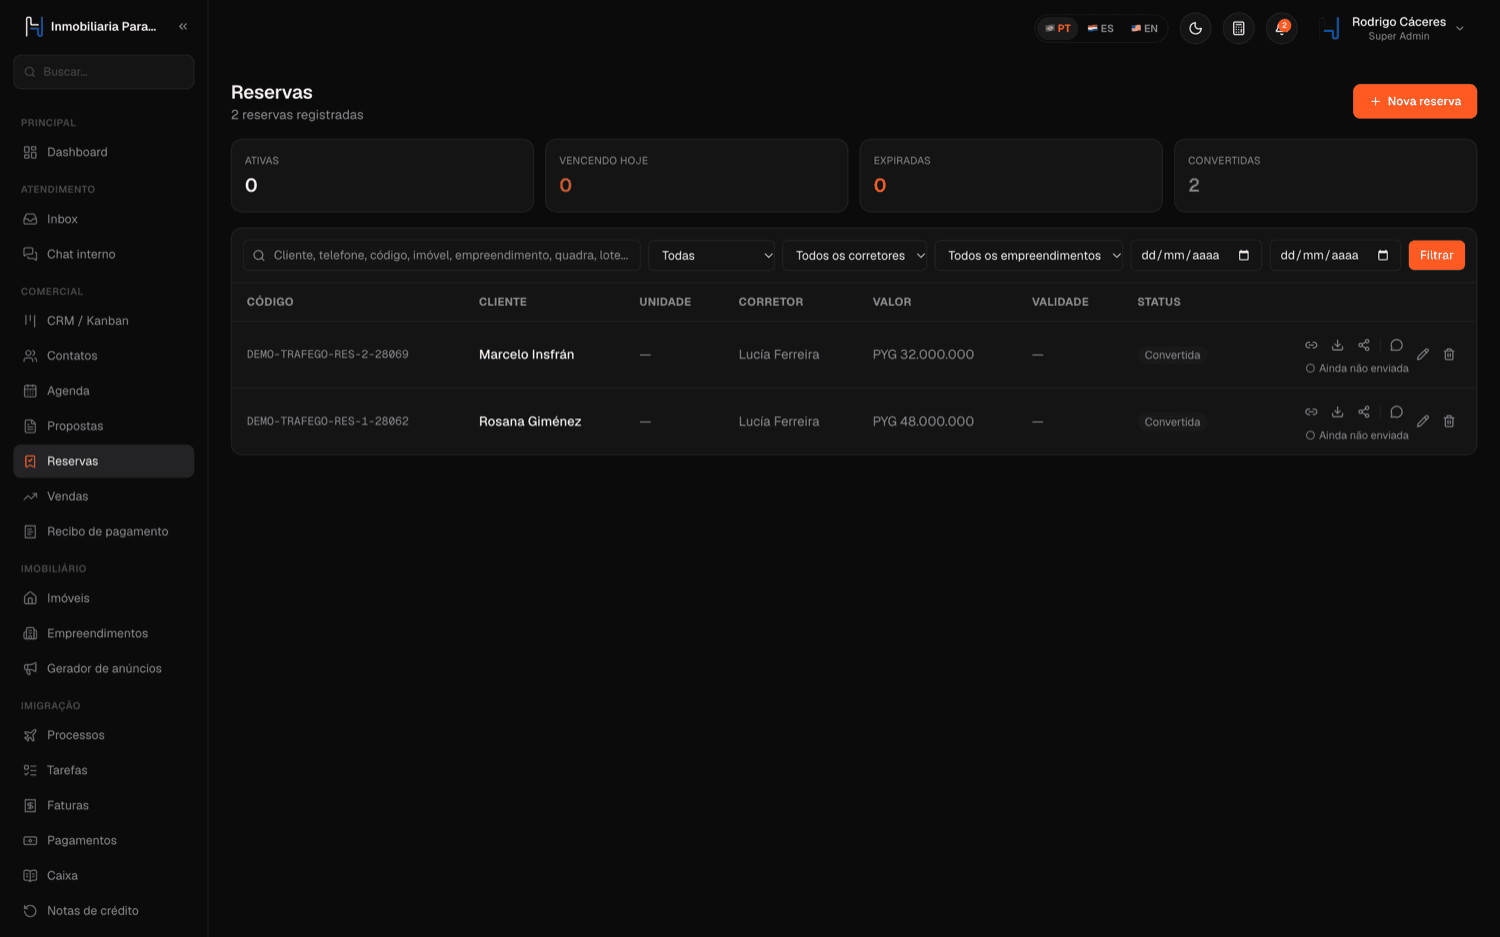Delete Marcelo Insfrán's reservation

[1449, 354]
